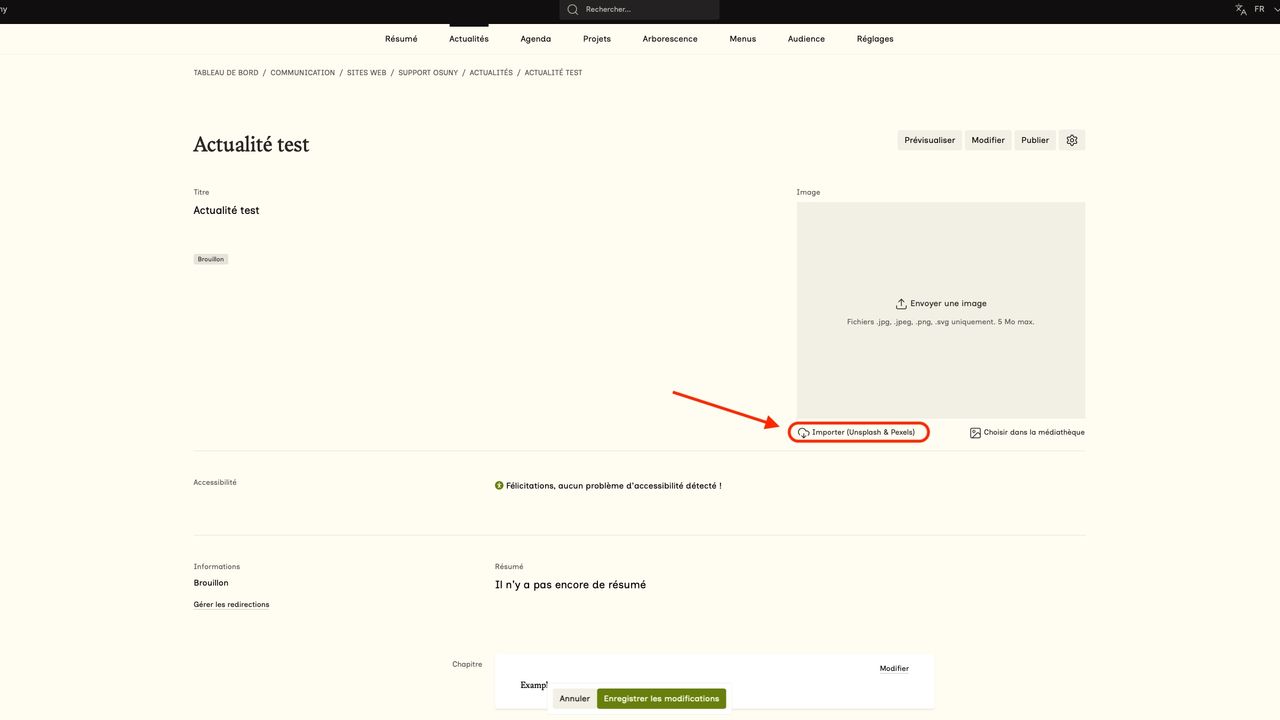This screenshot has width=1280, height=720.
Task: Click the media library picture icon
Action: [975, 433]
